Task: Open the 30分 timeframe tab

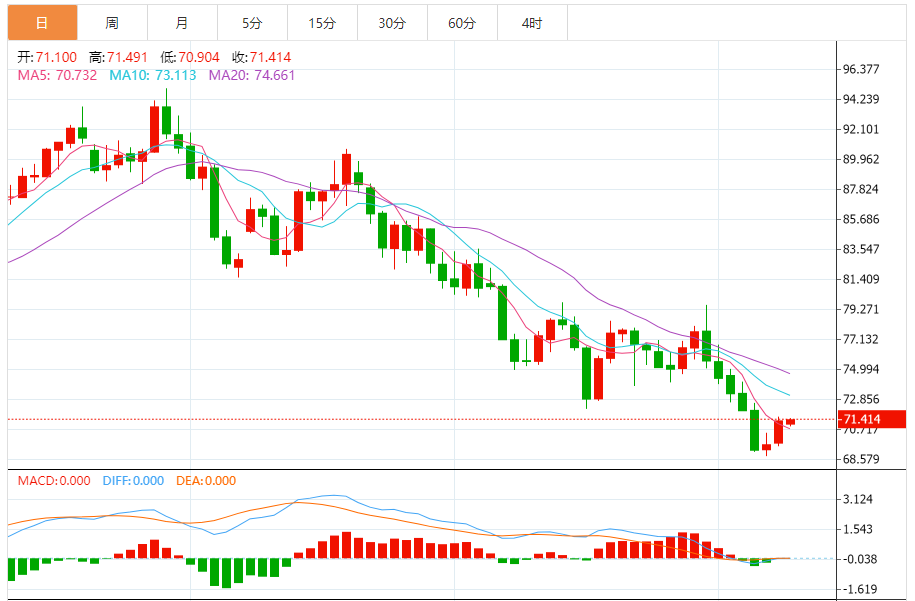Action: coord(392,23)
